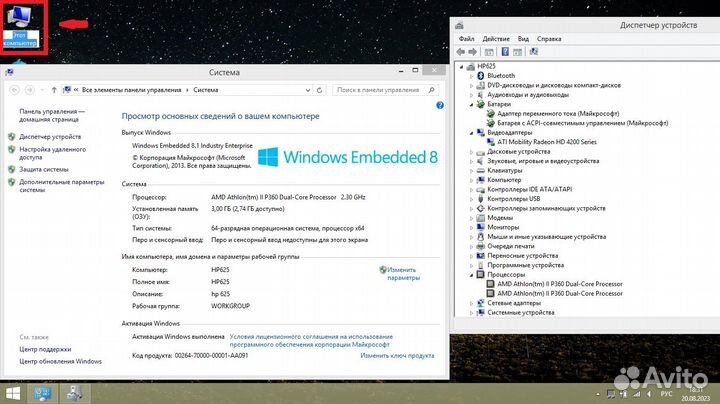This screenshot has height=404, width=720.
Task: Click the search magnifier in control panel search
Action: pyautogui.click(x=431, y=90)
